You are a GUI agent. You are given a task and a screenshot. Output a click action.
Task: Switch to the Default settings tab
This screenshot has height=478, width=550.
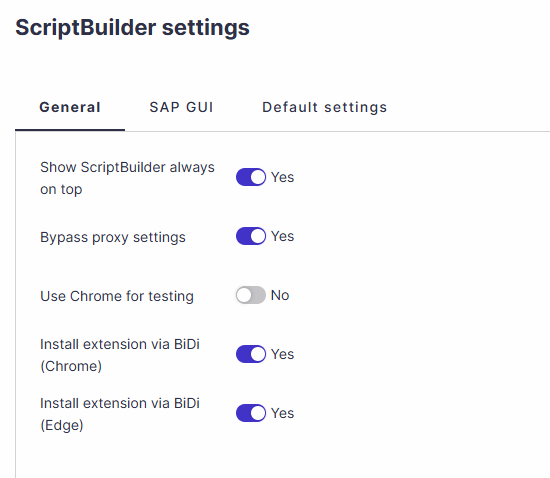(324, 107)
